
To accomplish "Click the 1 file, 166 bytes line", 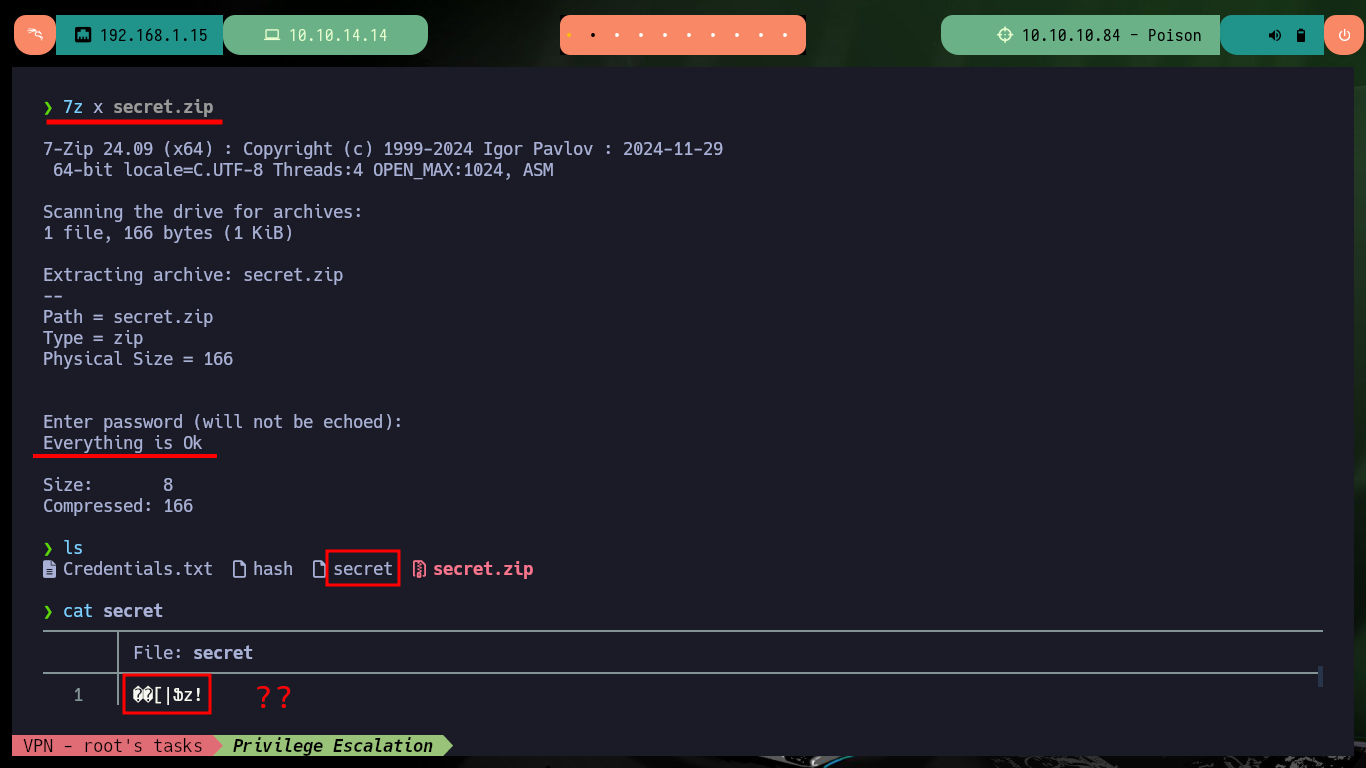I will point(168,233).
